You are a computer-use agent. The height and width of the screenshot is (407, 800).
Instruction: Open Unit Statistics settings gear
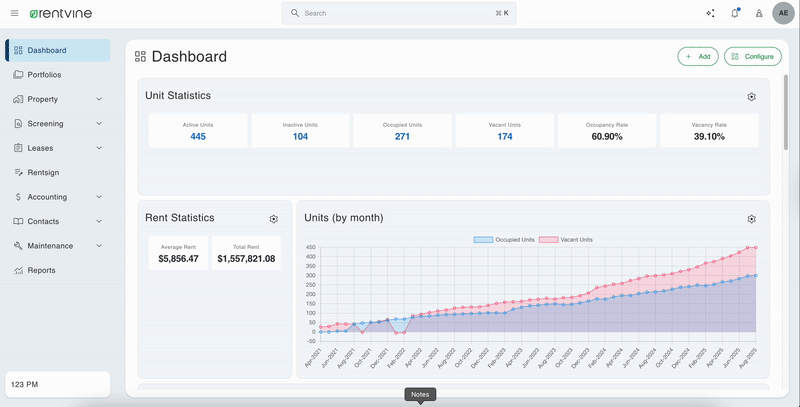click(x=752, y=96)
